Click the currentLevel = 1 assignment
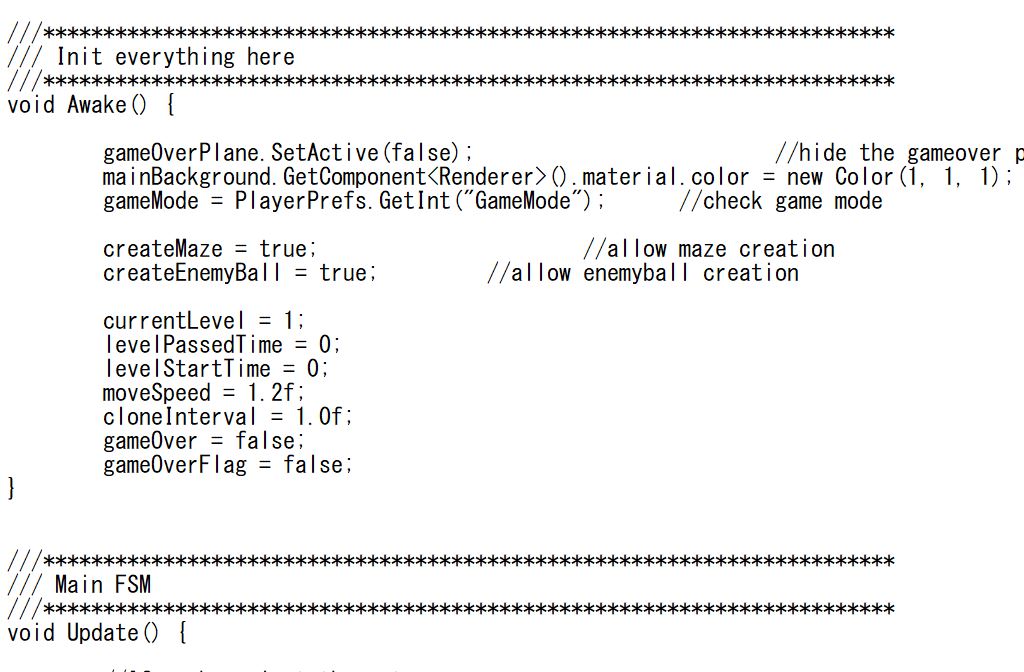 (x=204, y=321)
